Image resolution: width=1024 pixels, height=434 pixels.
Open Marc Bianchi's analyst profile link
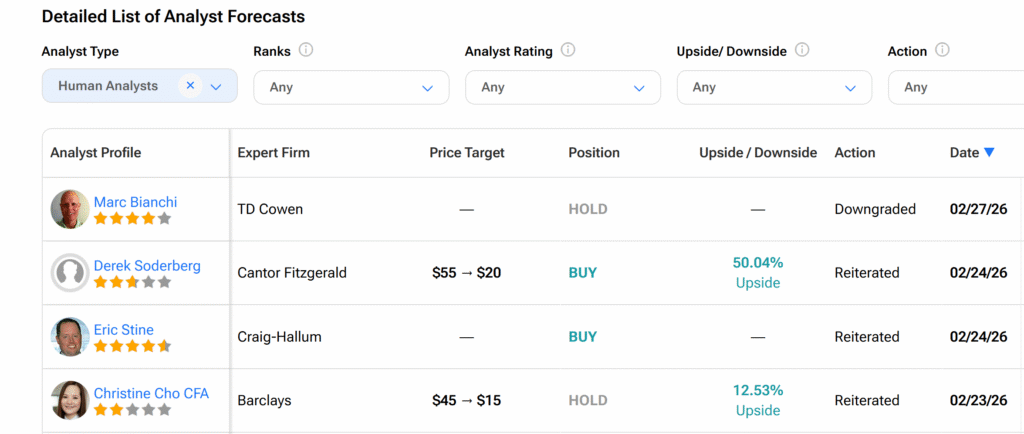tap(135, 202)
